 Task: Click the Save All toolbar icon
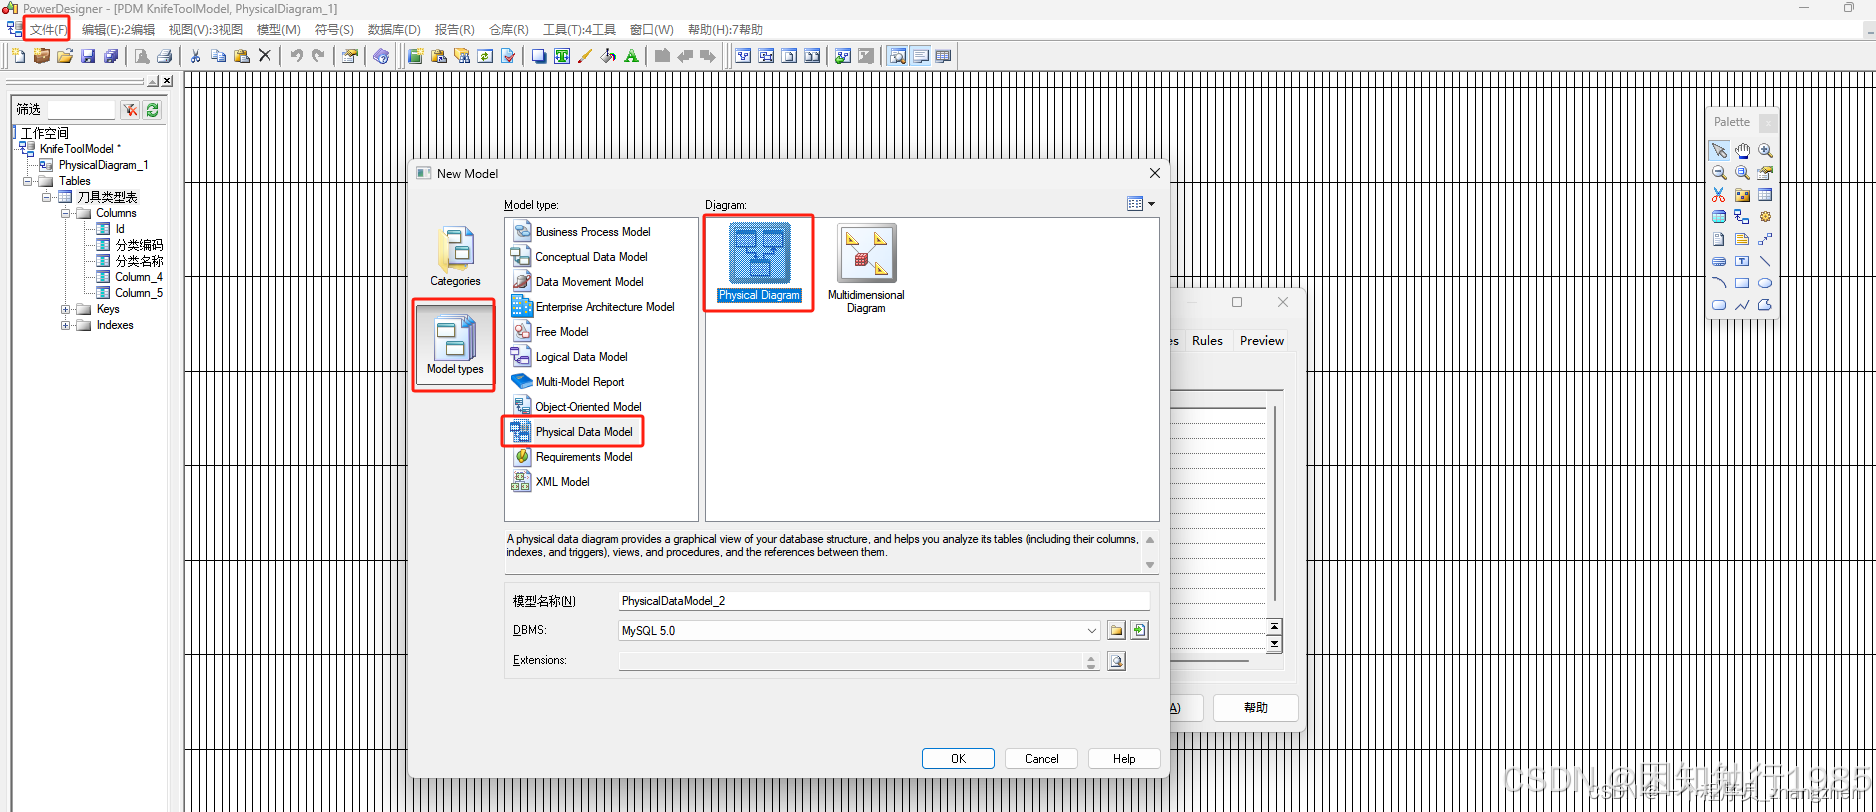[x=111, y=56]
